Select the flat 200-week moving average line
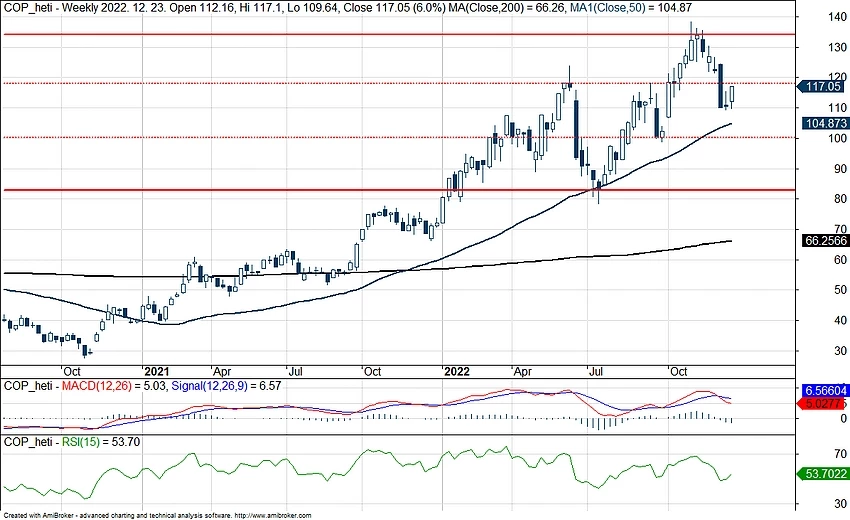This screenshot has height=520, width=850. coord(300,271)
